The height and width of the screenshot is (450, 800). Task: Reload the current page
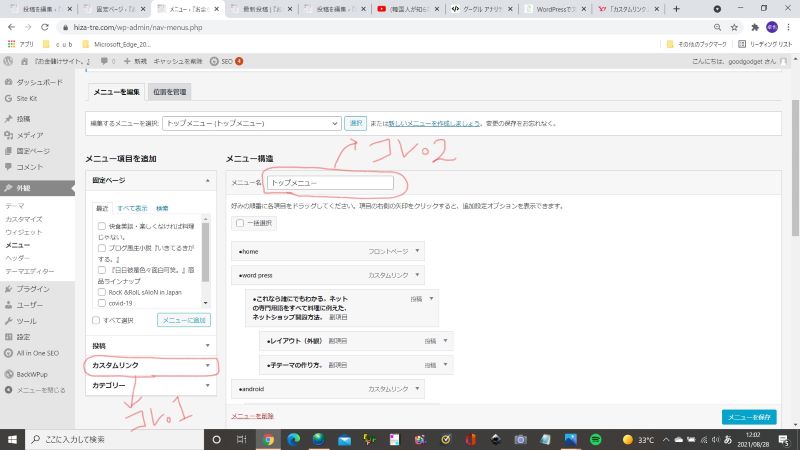45,27
